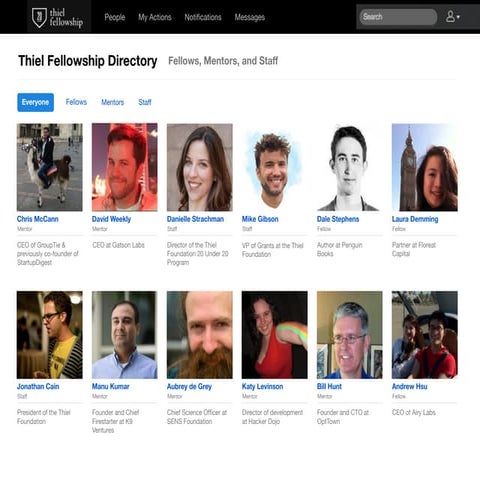Screen dimensions: 480x480
Task: Click the Manu Kumar name link
Action: (111, 387)
